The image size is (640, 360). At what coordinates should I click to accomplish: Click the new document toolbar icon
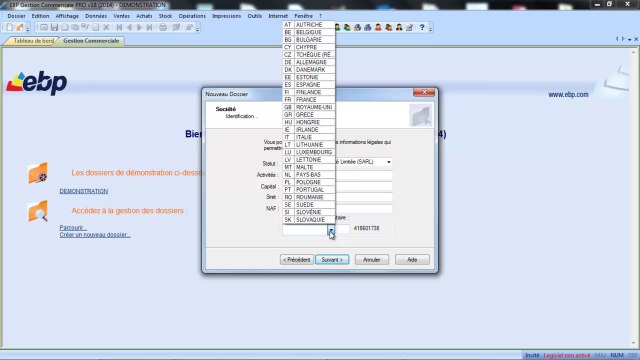tap(9, 27)
